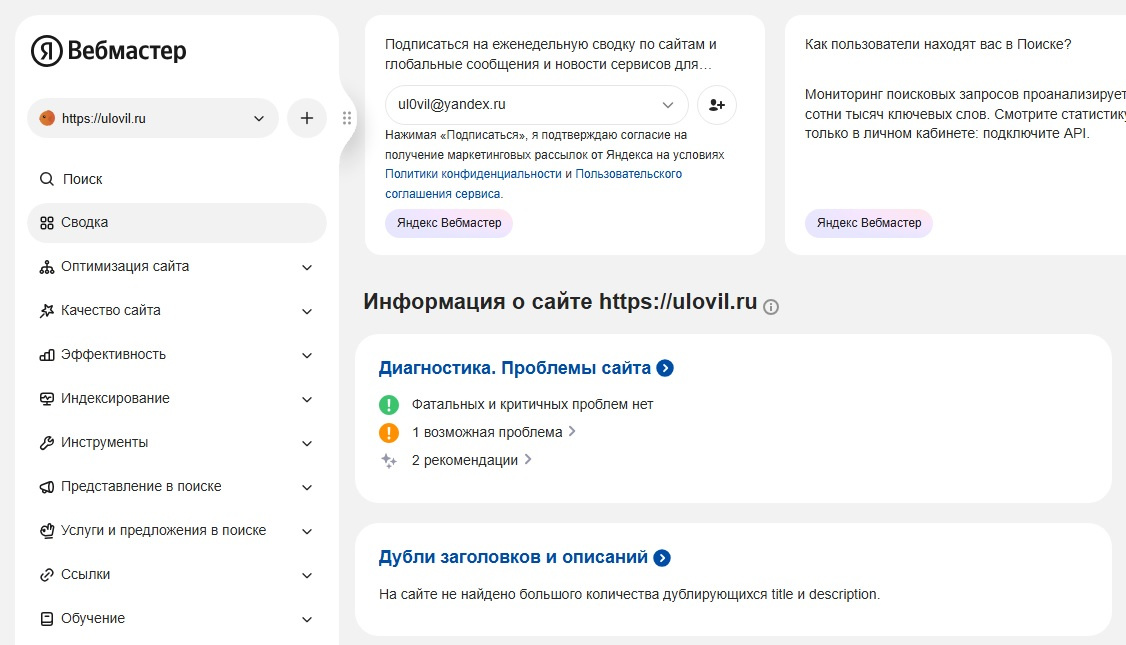Open Качество сайта menu label
Image resolution: width=1126 pixels, height=645 pixels.
111,310
